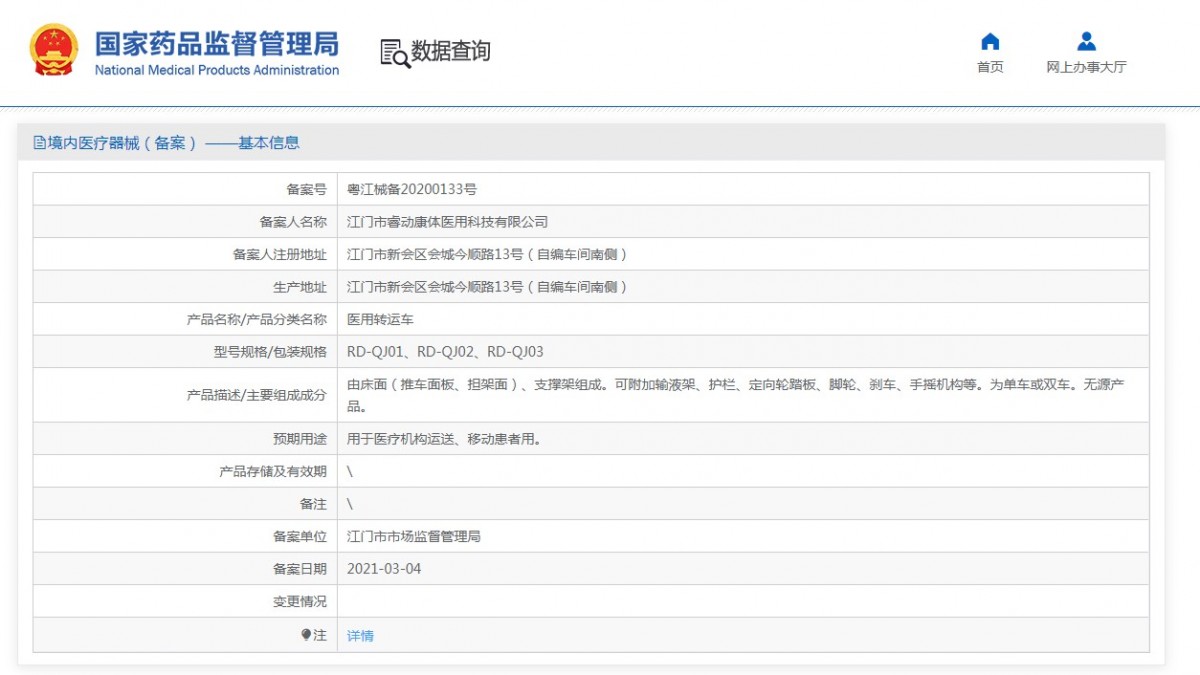Image resolution: width=1200 pixels, height=675 pixels.
Task: Click the model spec RD-QJ01、RD-QJ02、RD-QJ03
Action: click(445, 352)
